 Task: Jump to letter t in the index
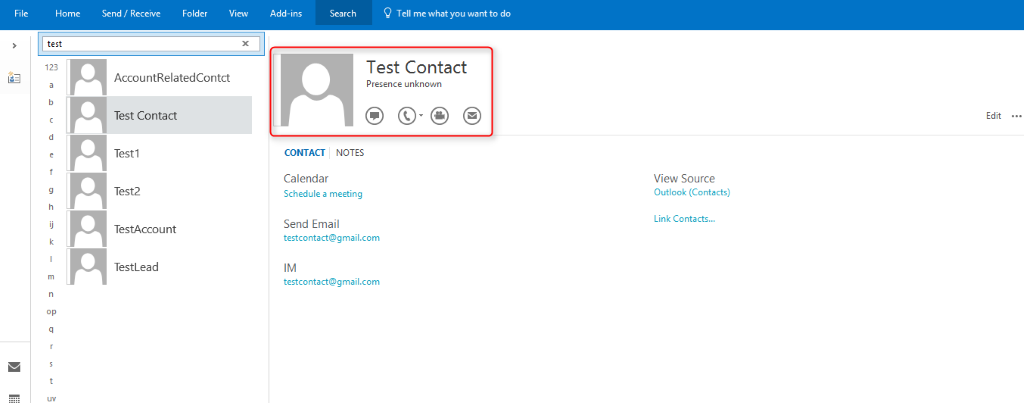point(52,381)
